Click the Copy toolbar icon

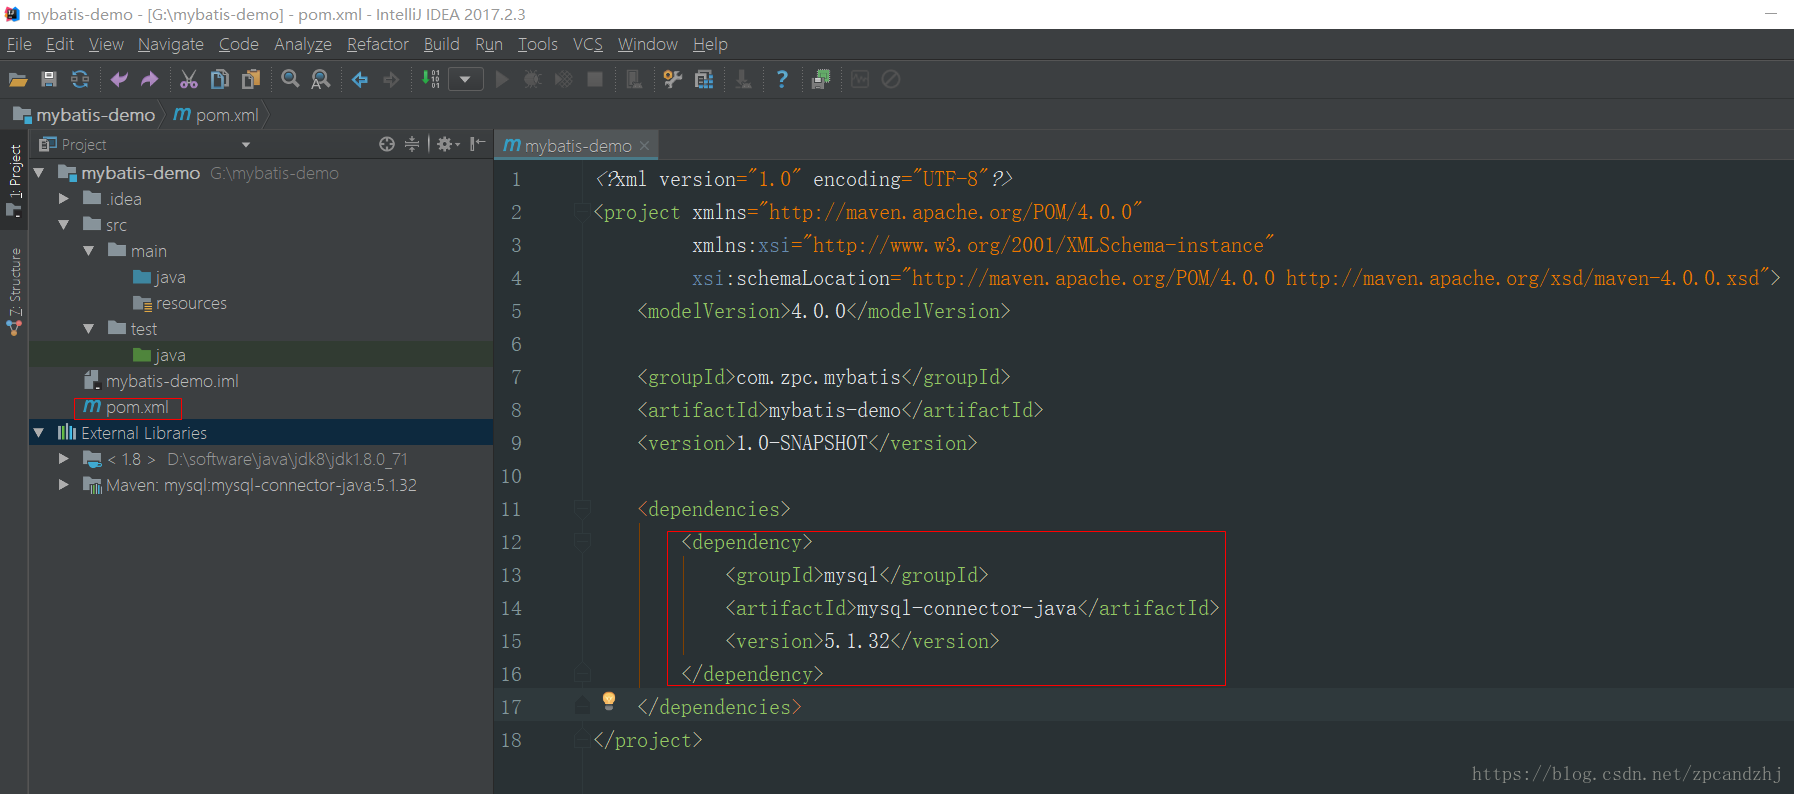[220, 79]
